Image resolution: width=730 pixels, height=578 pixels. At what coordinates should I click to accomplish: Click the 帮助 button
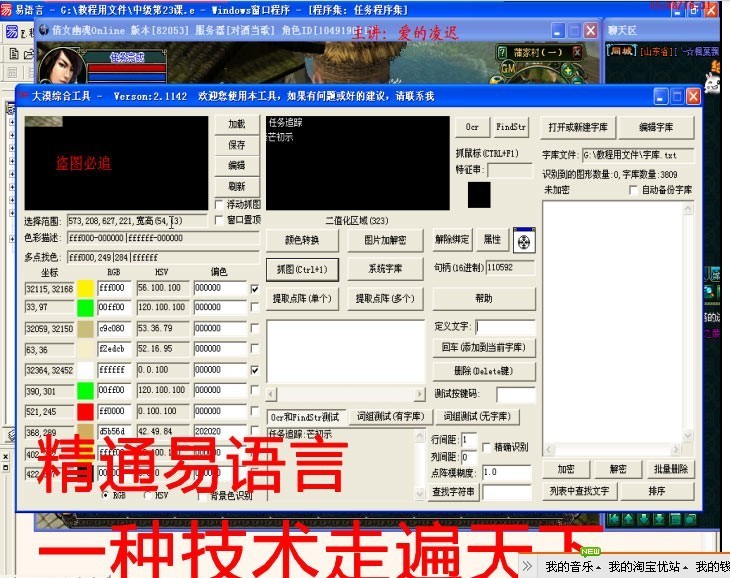484,298
